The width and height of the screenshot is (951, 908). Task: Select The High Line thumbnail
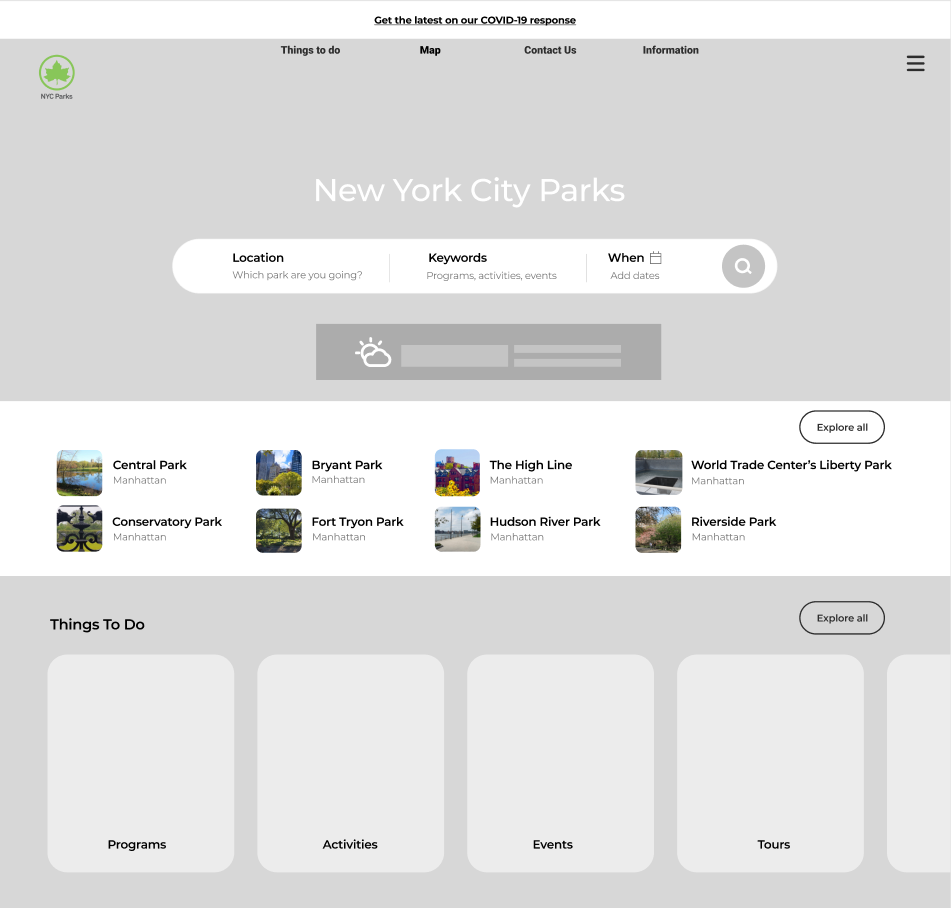click(x=457, y=472)
